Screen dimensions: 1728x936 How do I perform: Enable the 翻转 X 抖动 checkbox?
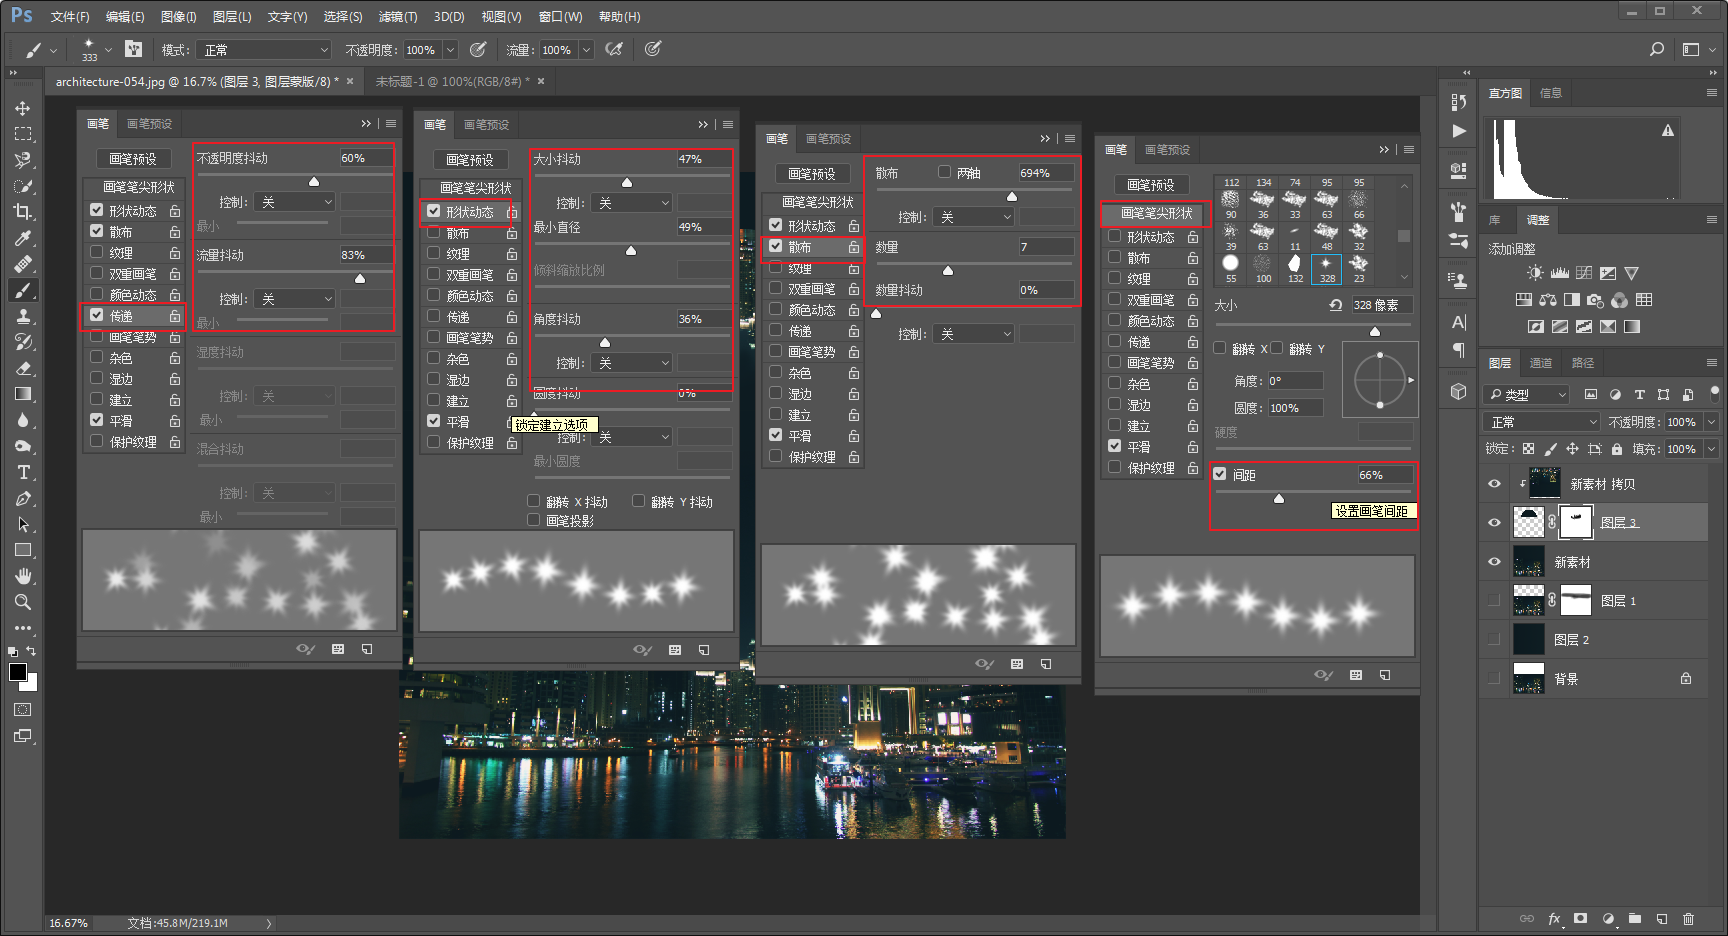point(533,501)
